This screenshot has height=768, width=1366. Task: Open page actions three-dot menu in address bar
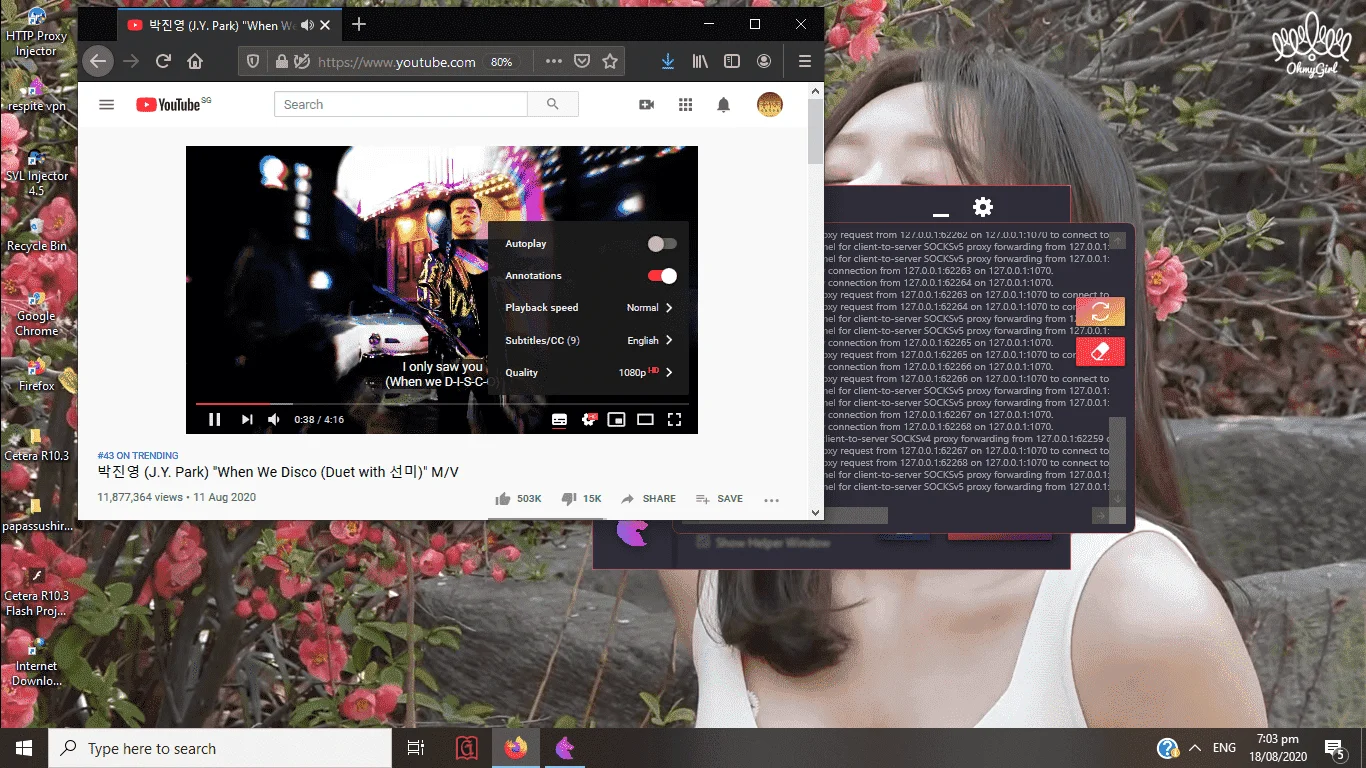point(553,62)
